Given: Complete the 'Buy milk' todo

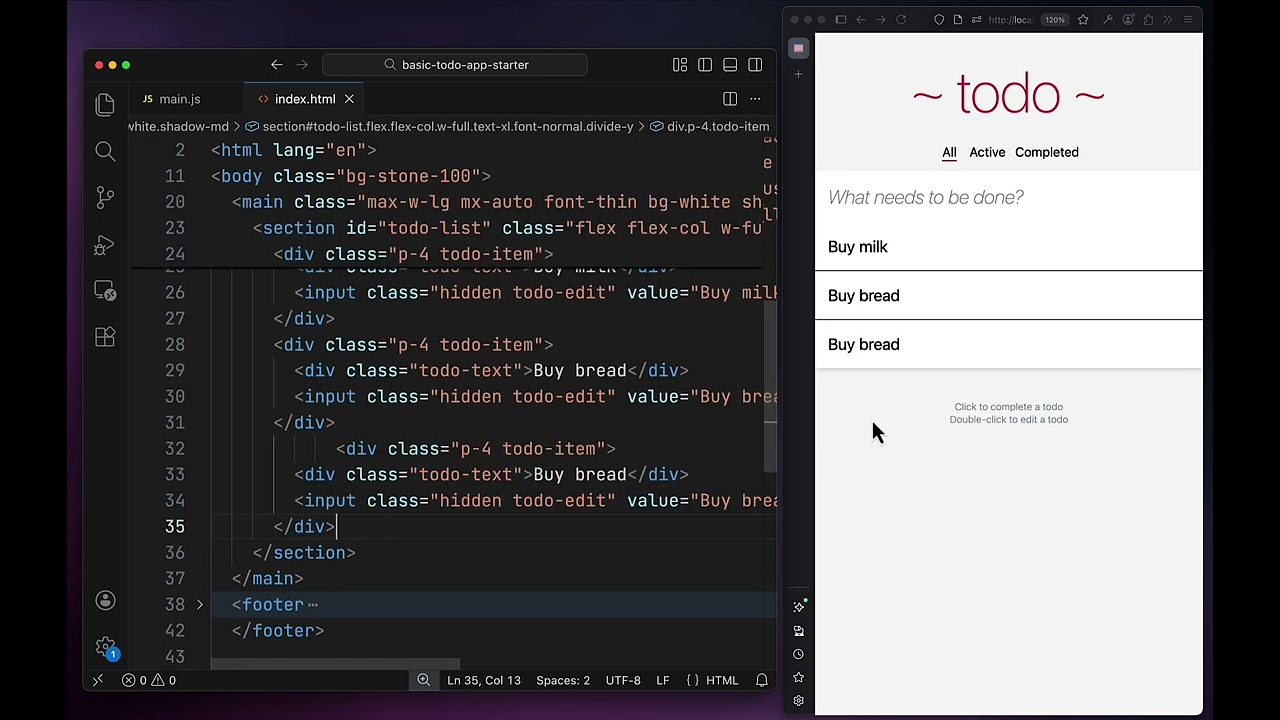Looking at the screenshot, I should click(x=1009, y=247).
